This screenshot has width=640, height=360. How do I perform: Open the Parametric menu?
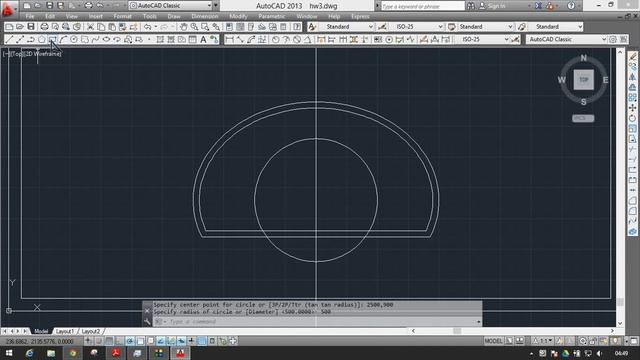pos(272,16)
